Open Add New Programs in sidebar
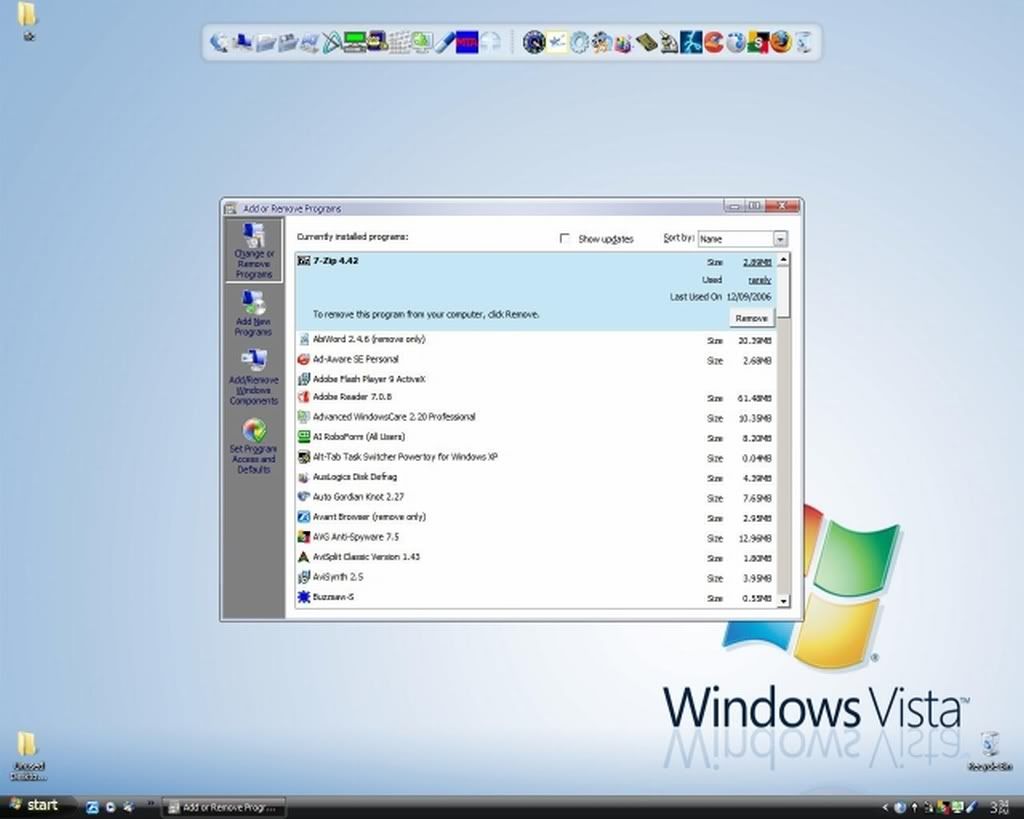Viewport: 1024px width, 819px height. click(253, 311)
